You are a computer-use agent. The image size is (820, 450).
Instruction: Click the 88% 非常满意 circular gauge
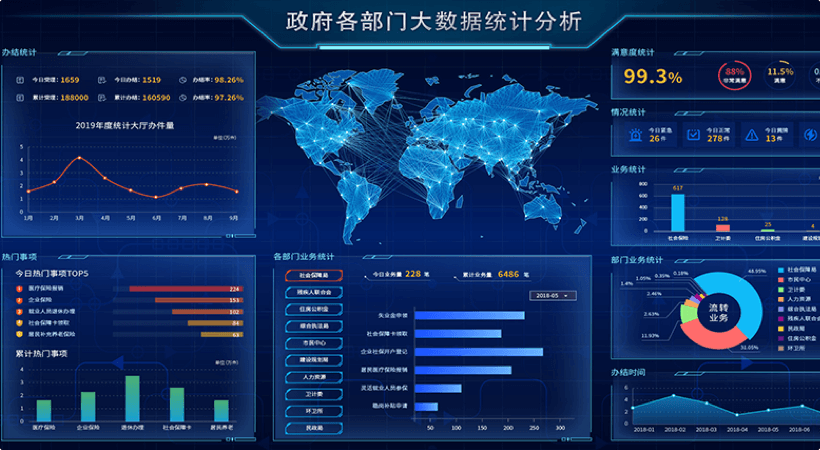click(x=735, y=76)
